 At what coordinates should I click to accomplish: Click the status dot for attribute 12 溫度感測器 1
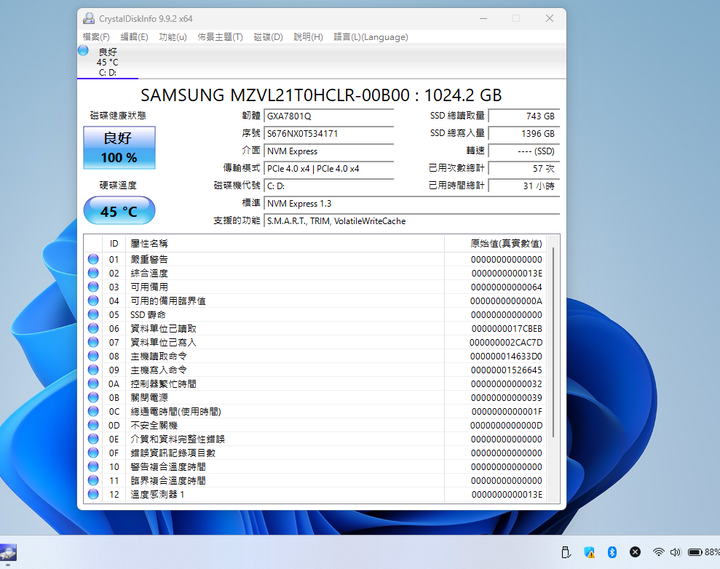(x=93, y=494)
